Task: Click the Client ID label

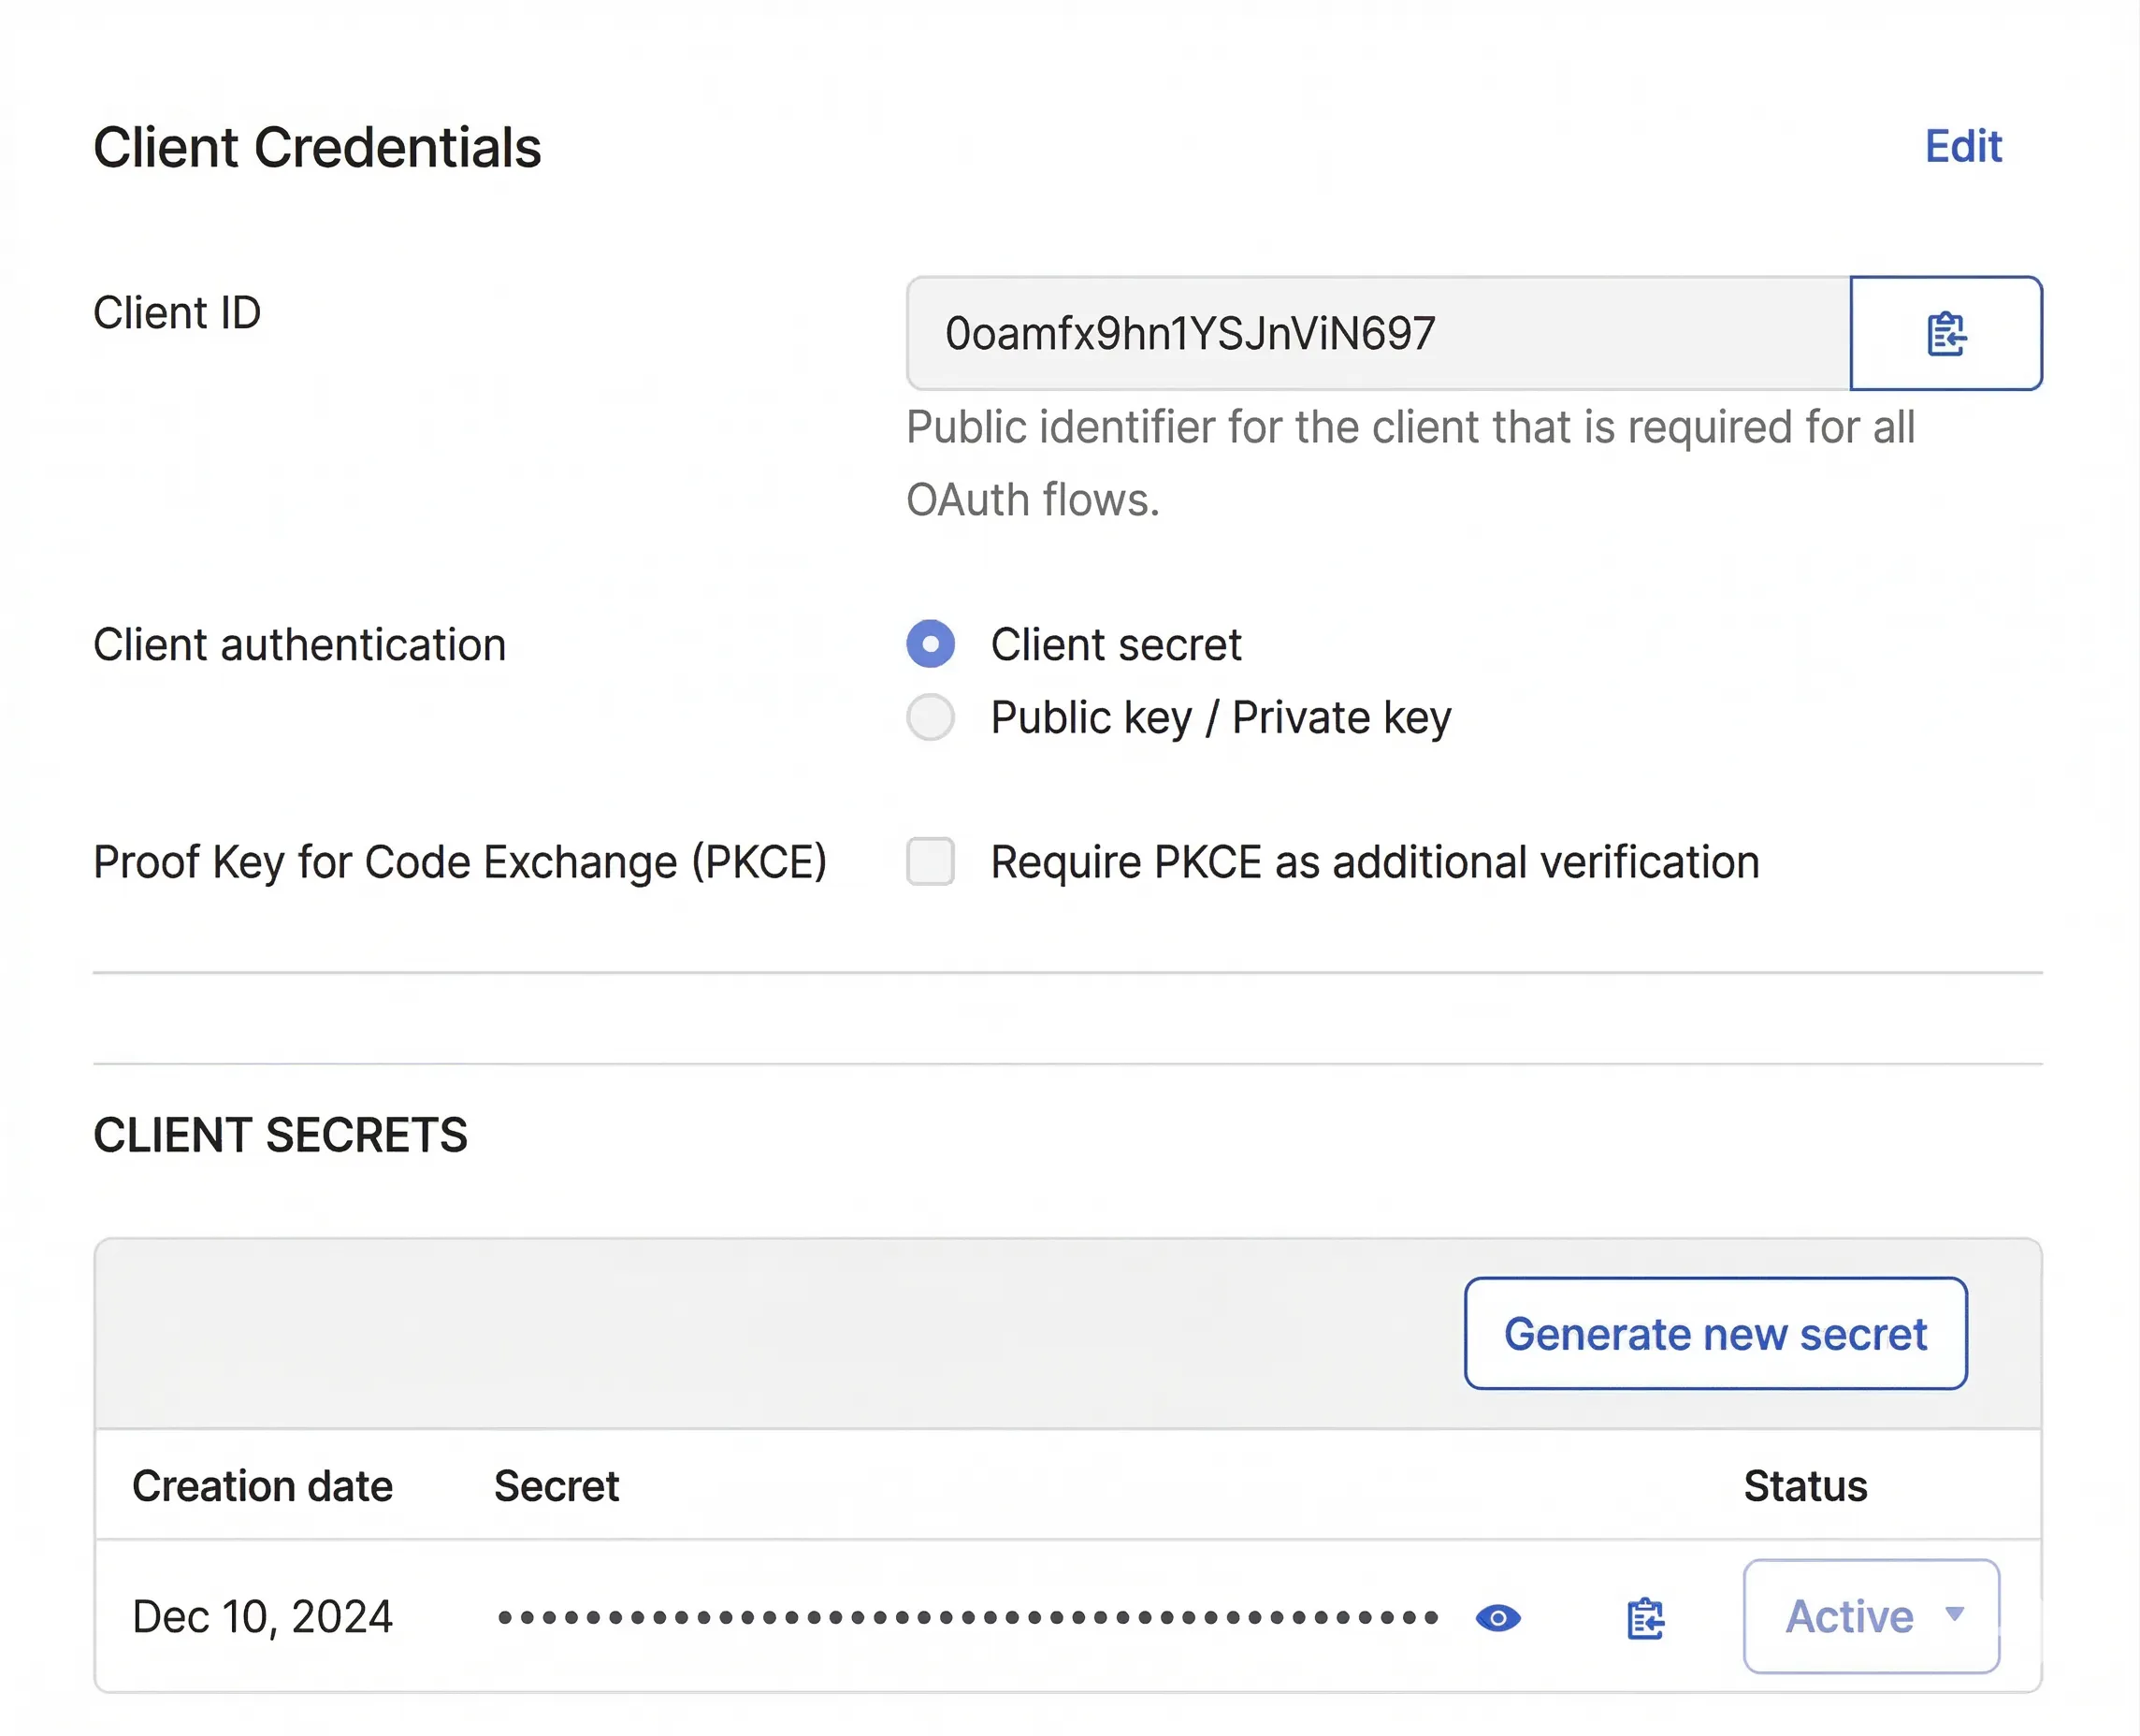Action: 177,313
